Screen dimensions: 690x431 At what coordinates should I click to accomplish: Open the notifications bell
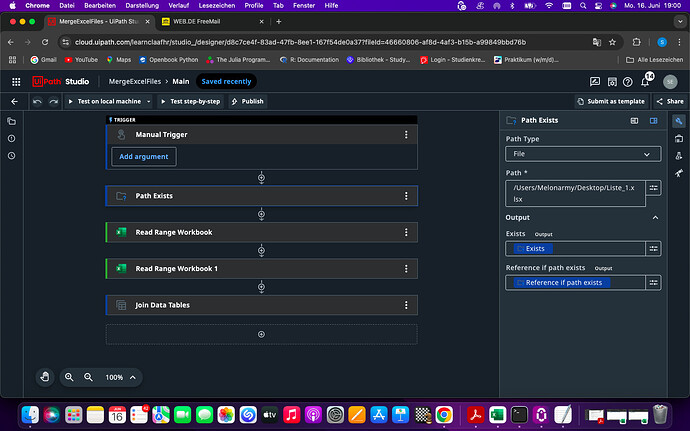pyautogui.click(x=645, y=81)
